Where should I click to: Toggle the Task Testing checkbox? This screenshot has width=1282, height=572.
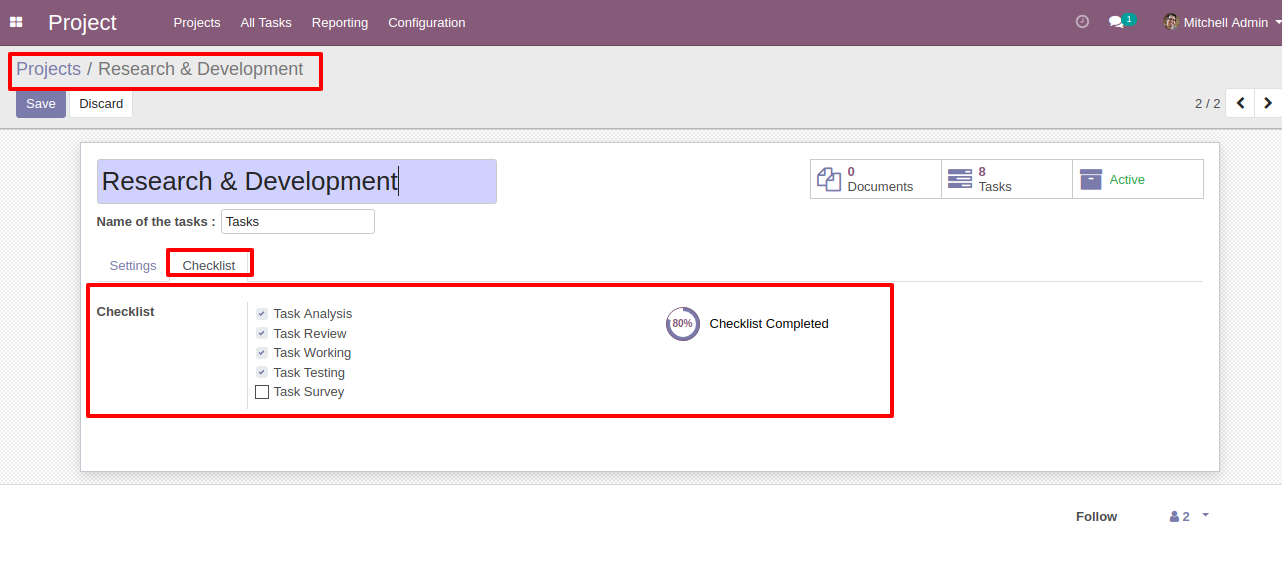261,372
